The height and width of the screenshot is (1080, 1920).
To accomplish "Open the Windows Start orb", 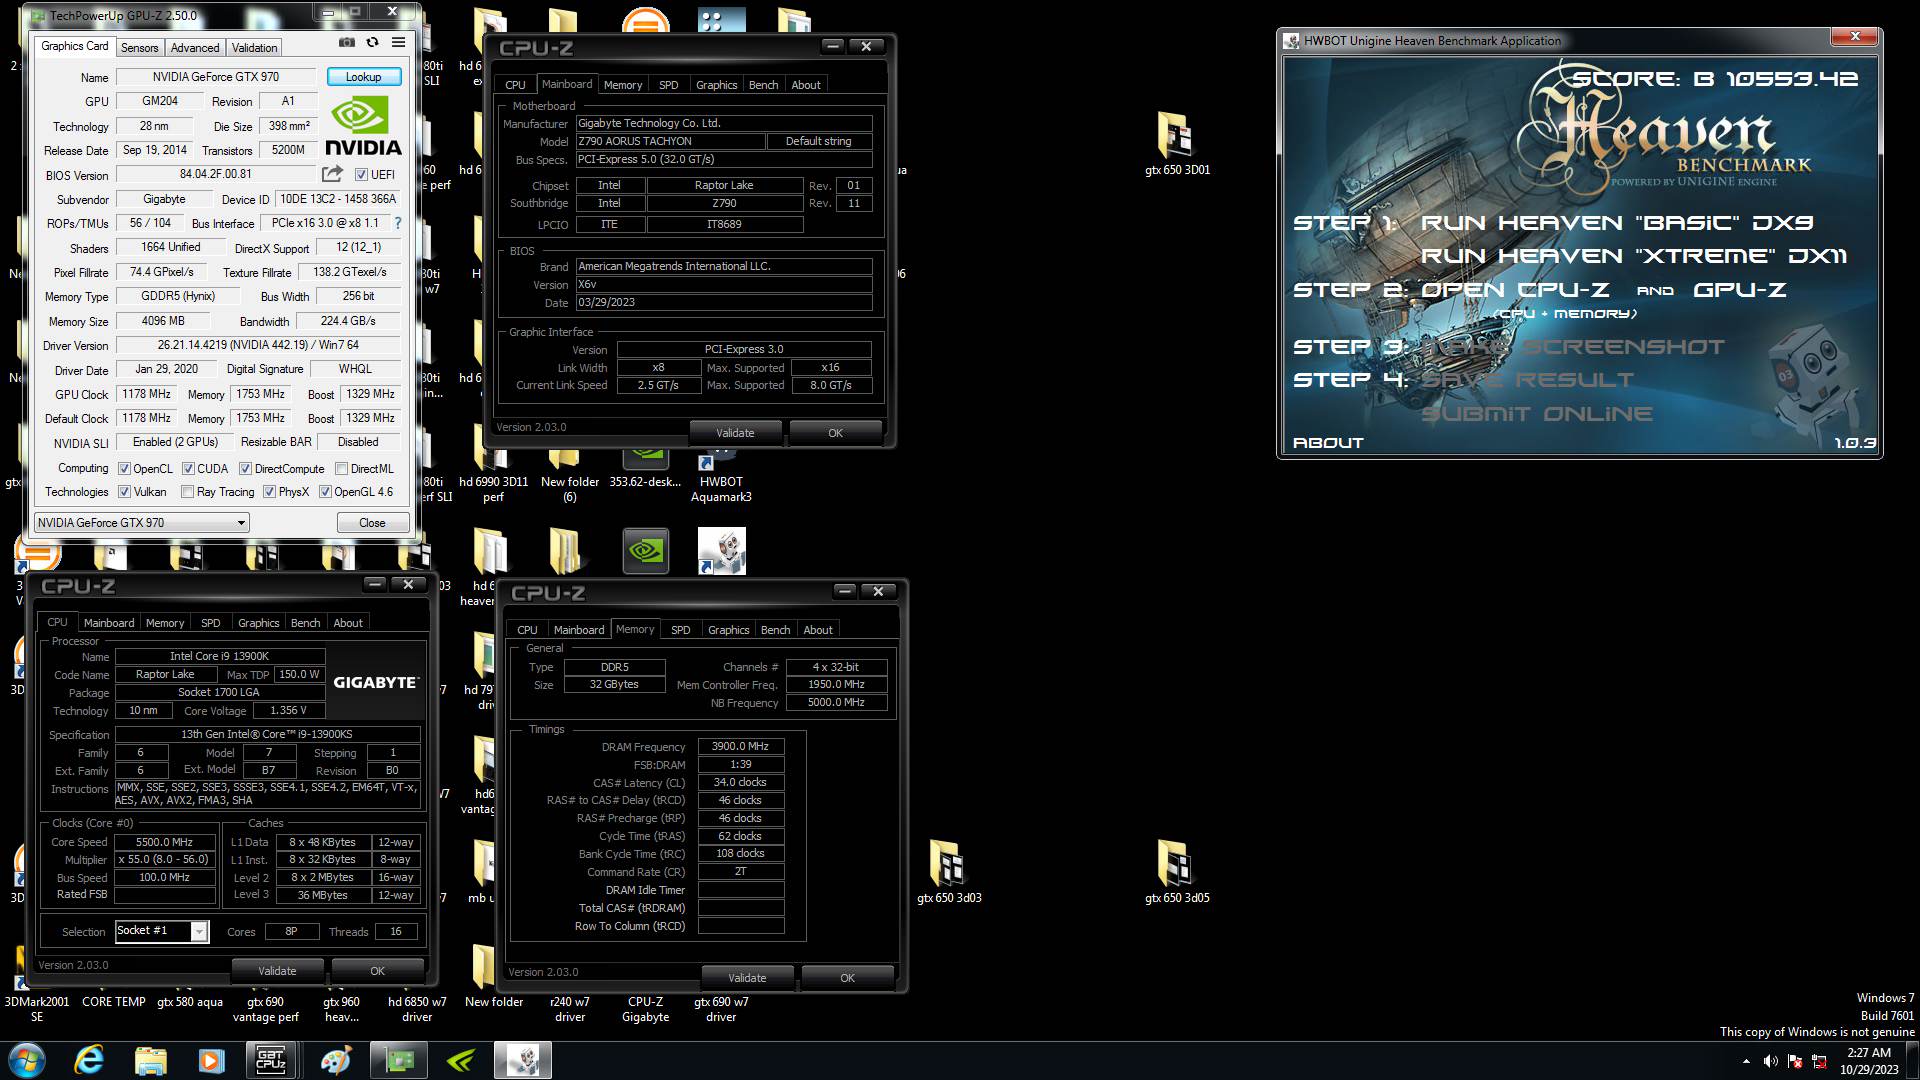I will coord(27,1060).
